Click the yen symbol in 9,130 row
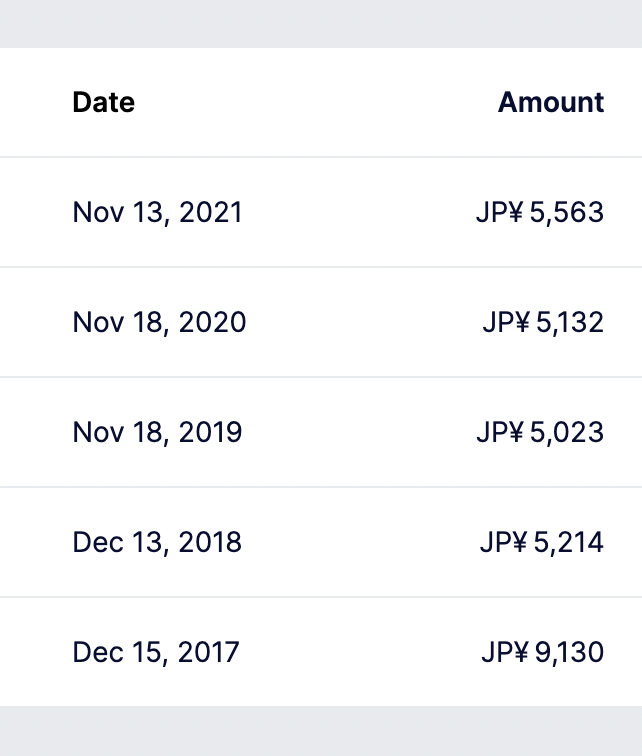 tap(519, 652)
